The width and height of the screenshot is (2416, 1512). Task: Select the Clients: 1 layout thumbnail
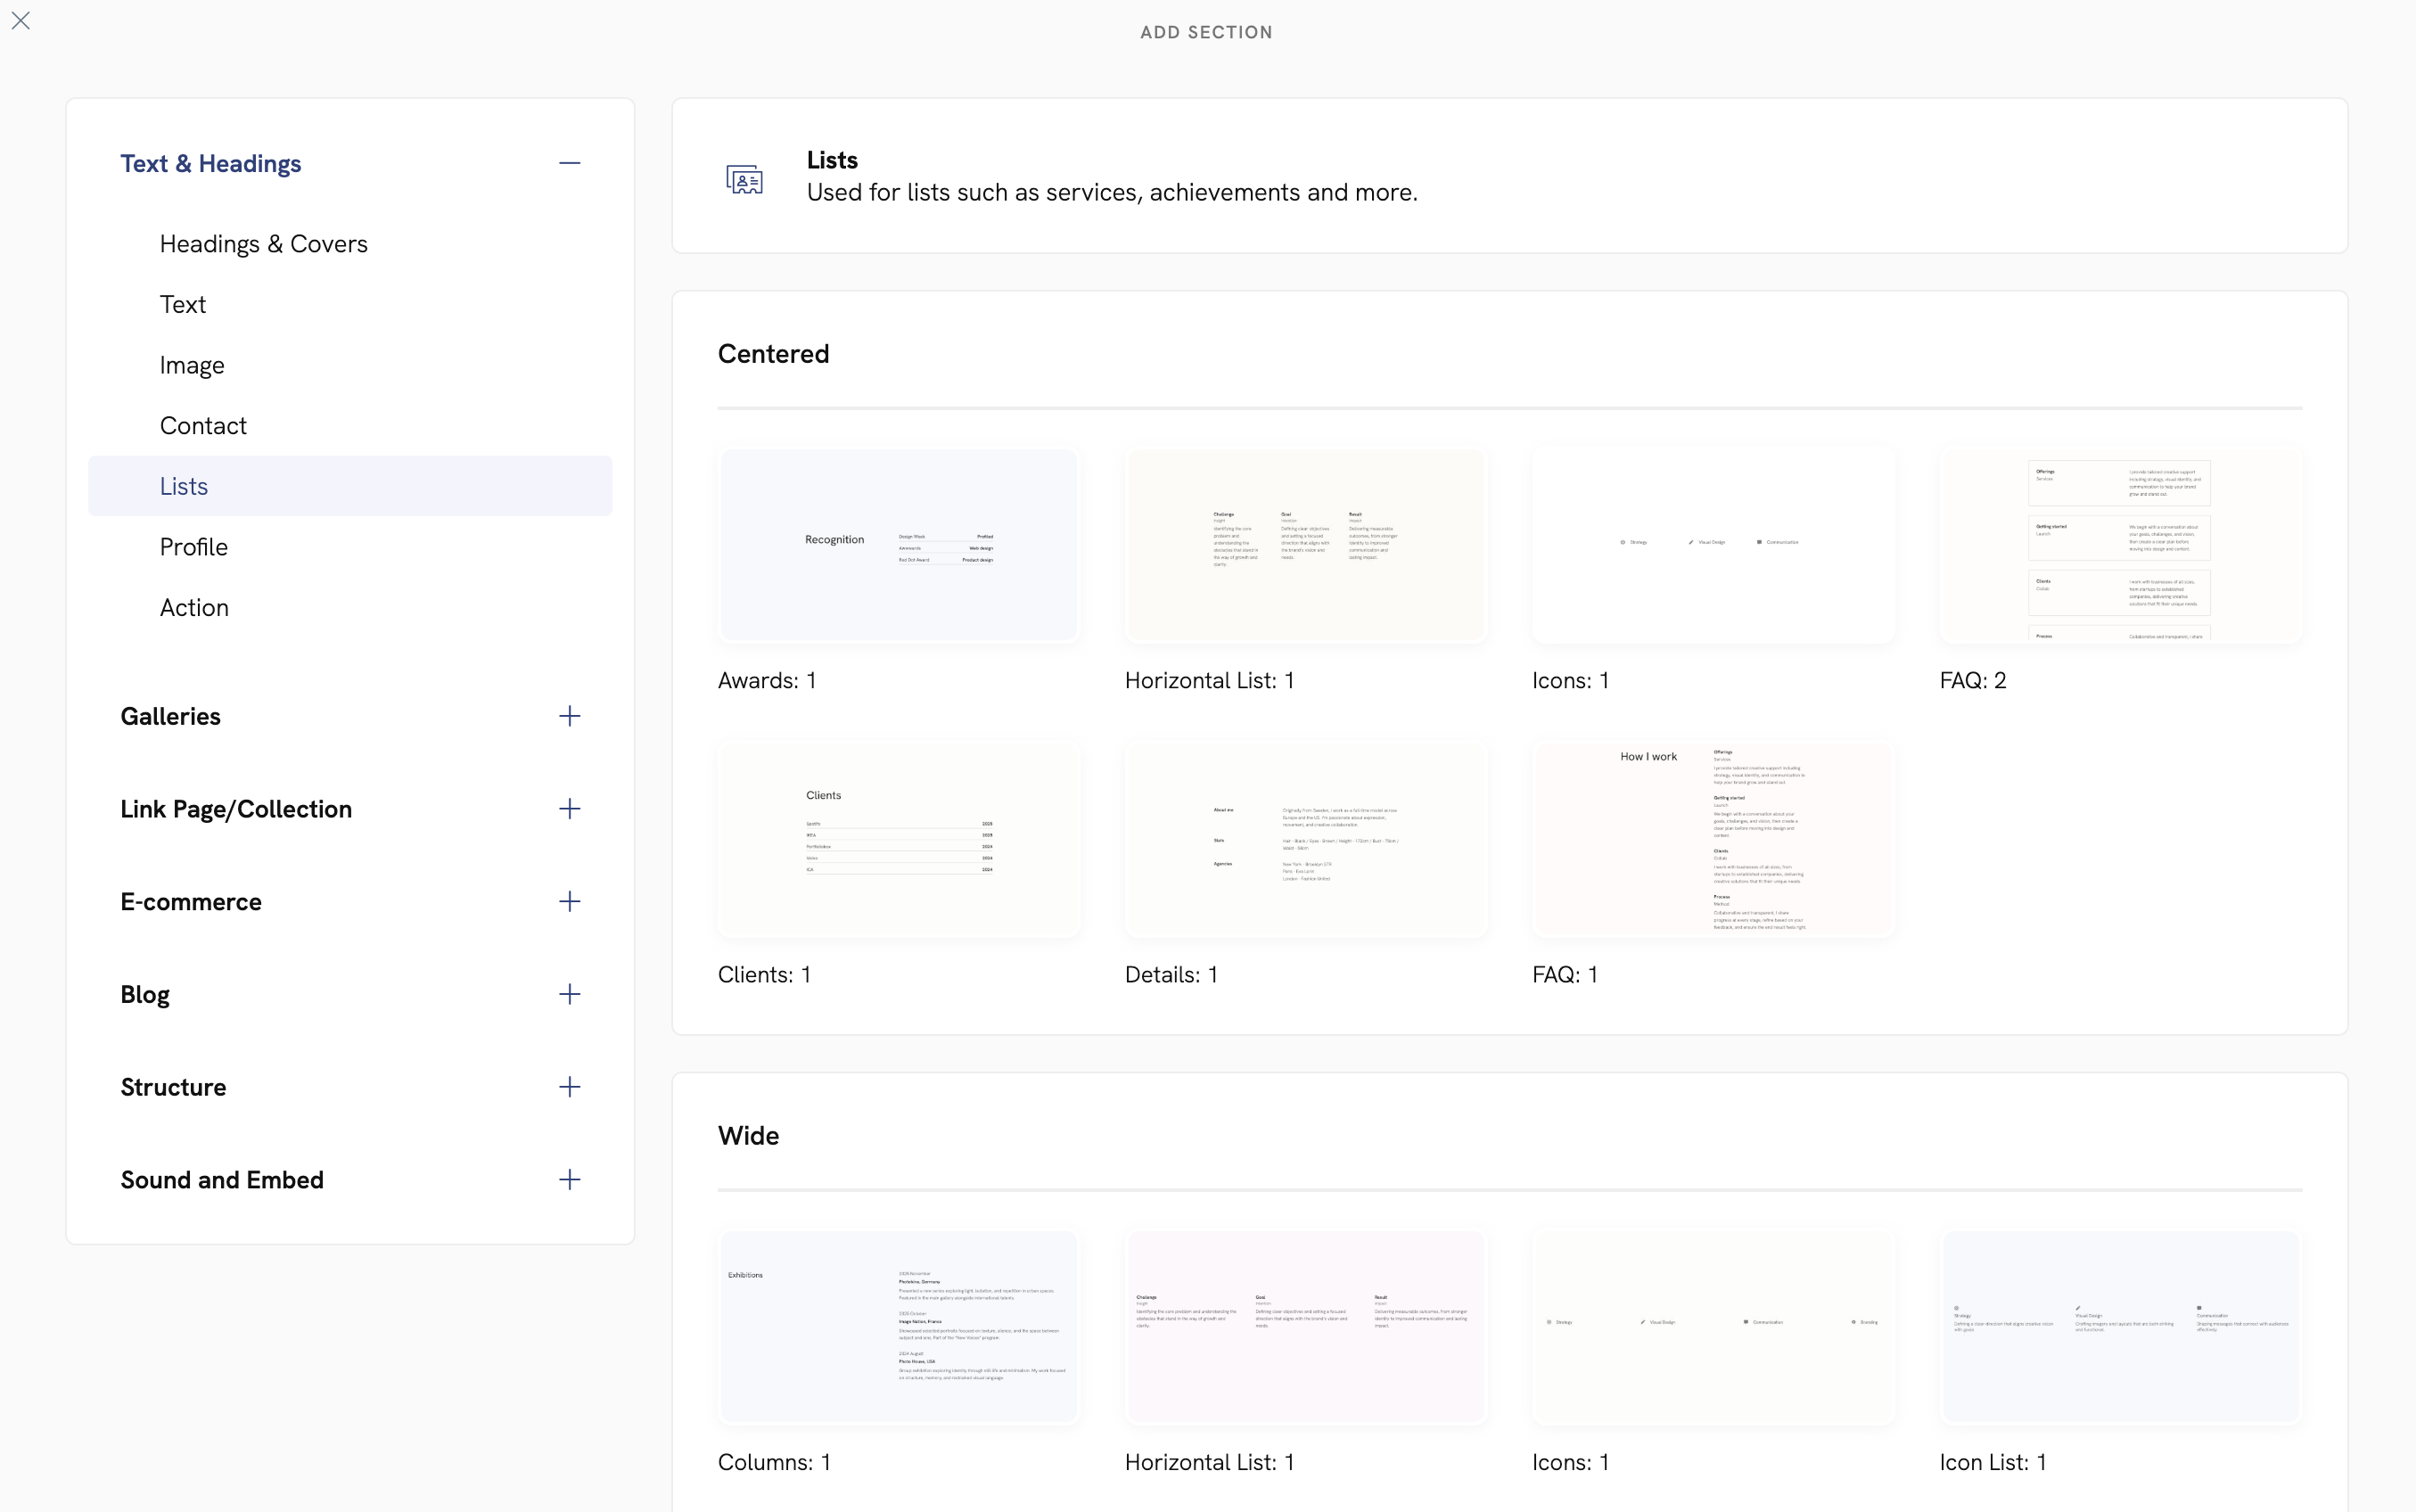coord(898,839)
